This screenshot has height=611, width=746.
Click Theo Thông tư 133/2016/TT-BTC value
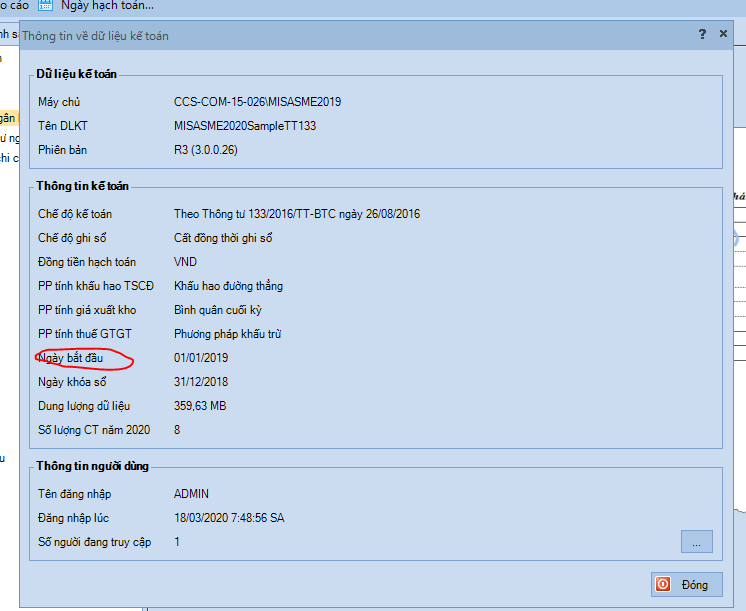pyautogui.click(x=297, y=214)
